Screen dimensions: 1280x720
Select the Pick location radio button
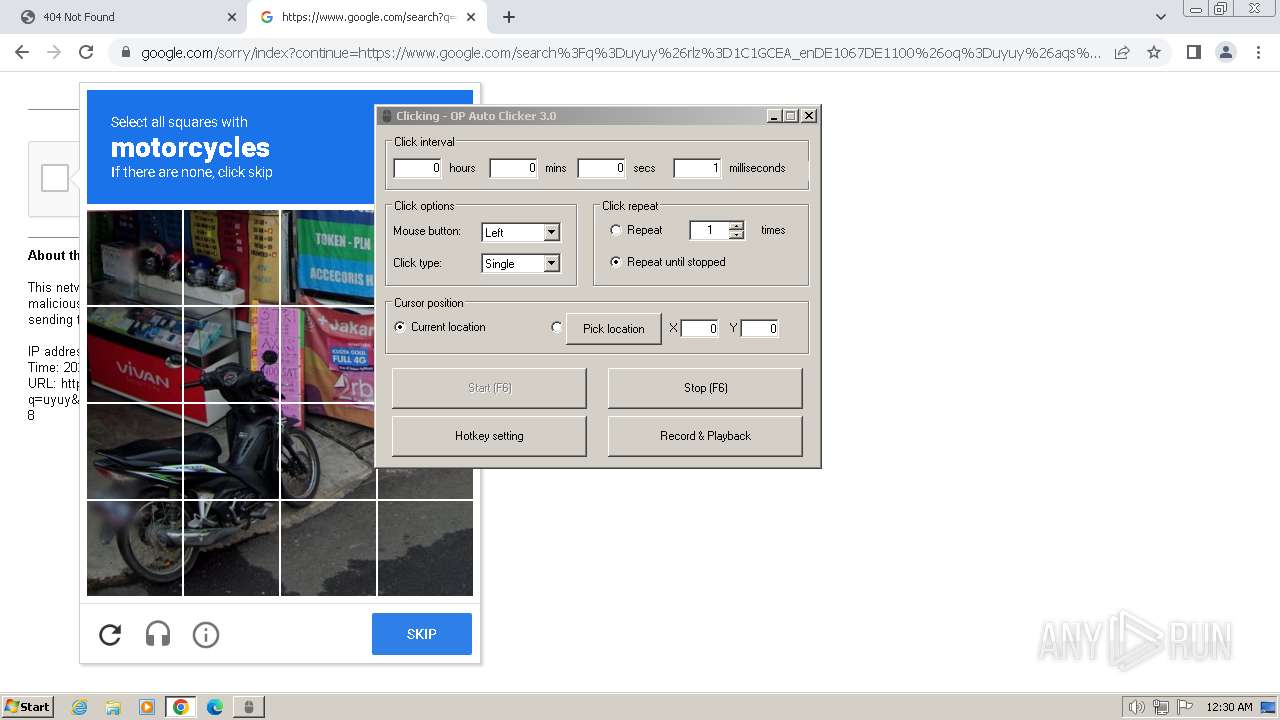click(x=557, y=327)
